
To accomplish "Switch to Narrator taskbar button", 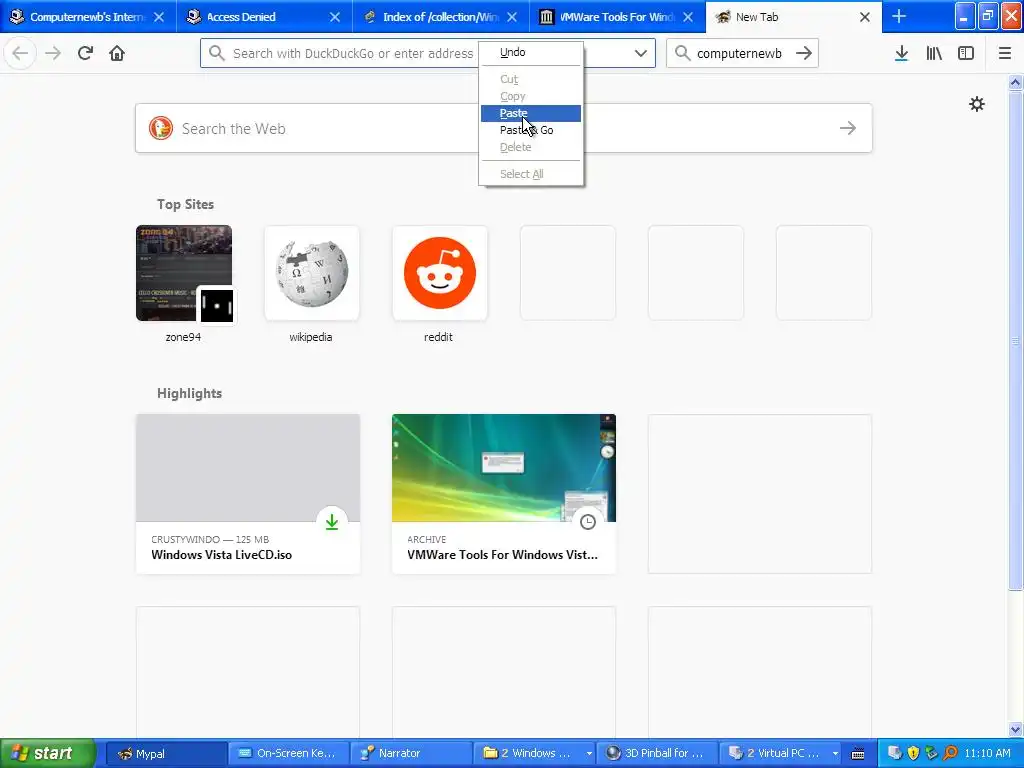I will tap(411, 753).
